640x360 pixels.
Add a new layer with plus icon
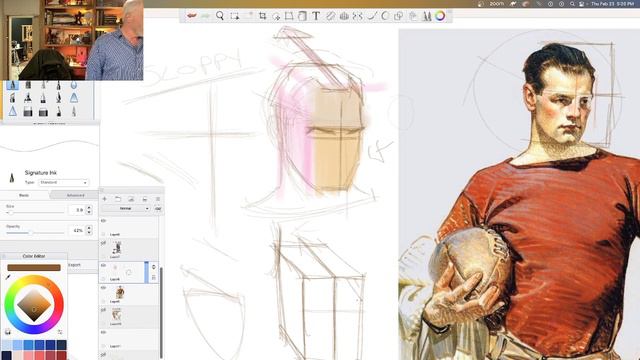point(104,199)
